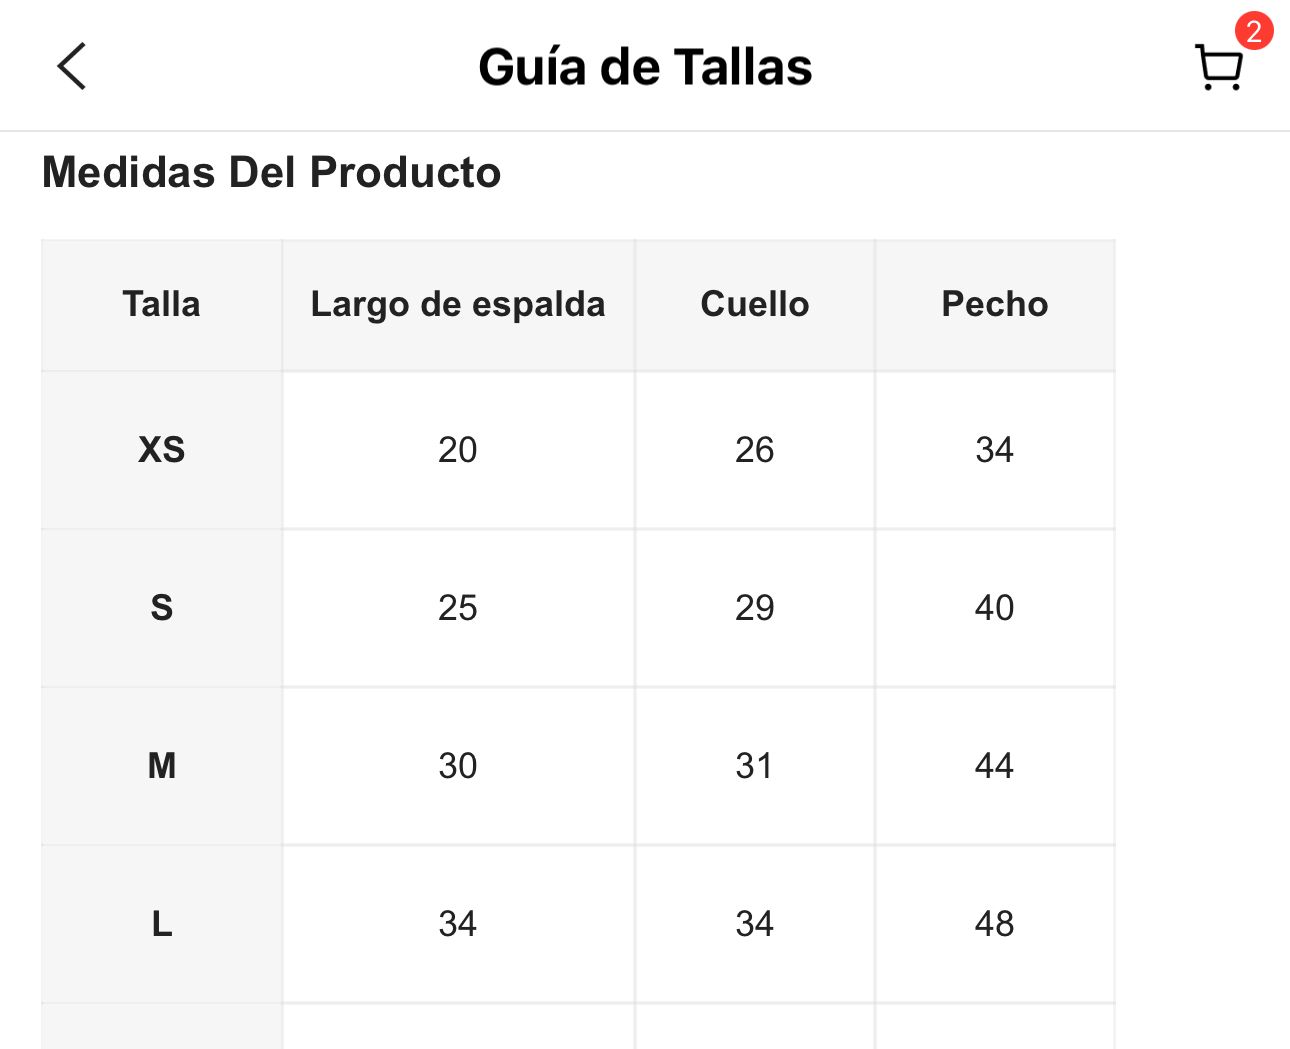Screen dimensions: 1290x1049
Task: Click the Talla column header
Action: coord(161,304)
